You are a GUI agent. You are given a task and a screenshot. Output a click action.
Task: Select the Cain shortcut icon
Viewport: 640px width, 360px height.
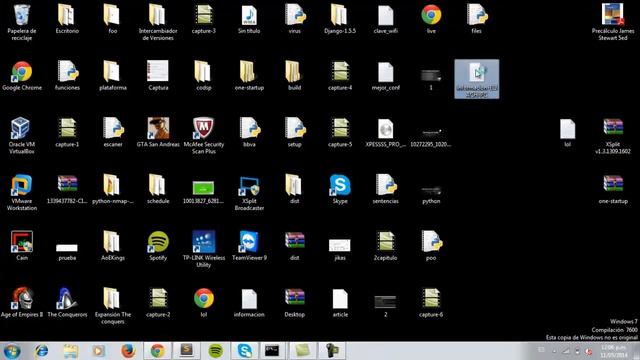[x=22, y=241]
